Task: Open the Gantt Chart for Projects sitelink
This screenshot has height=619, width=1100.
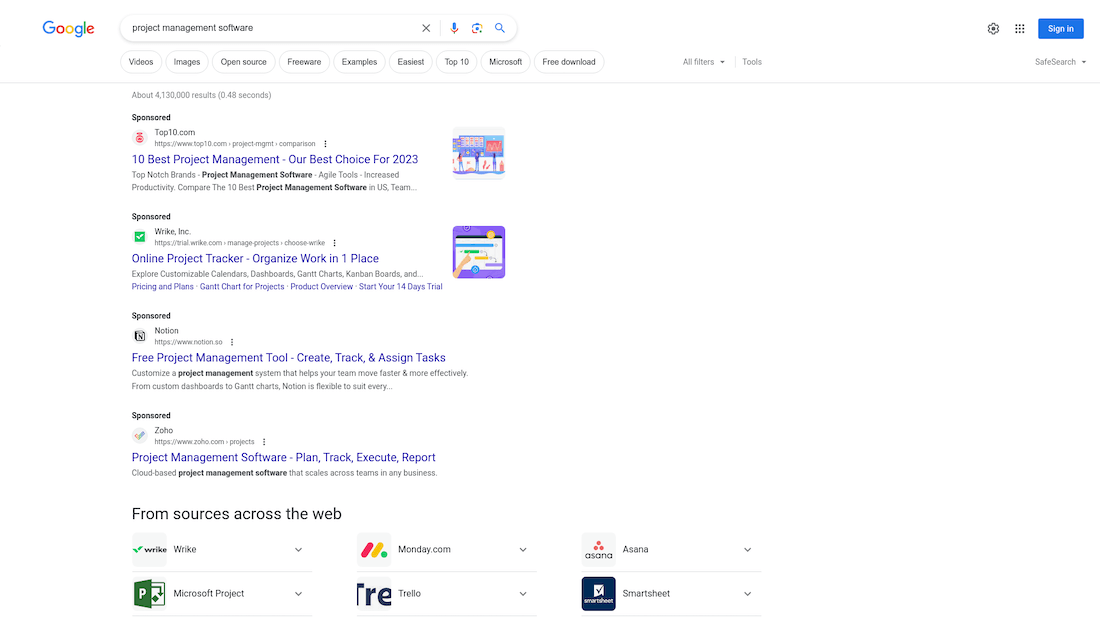Action: [x=242, y=286]
